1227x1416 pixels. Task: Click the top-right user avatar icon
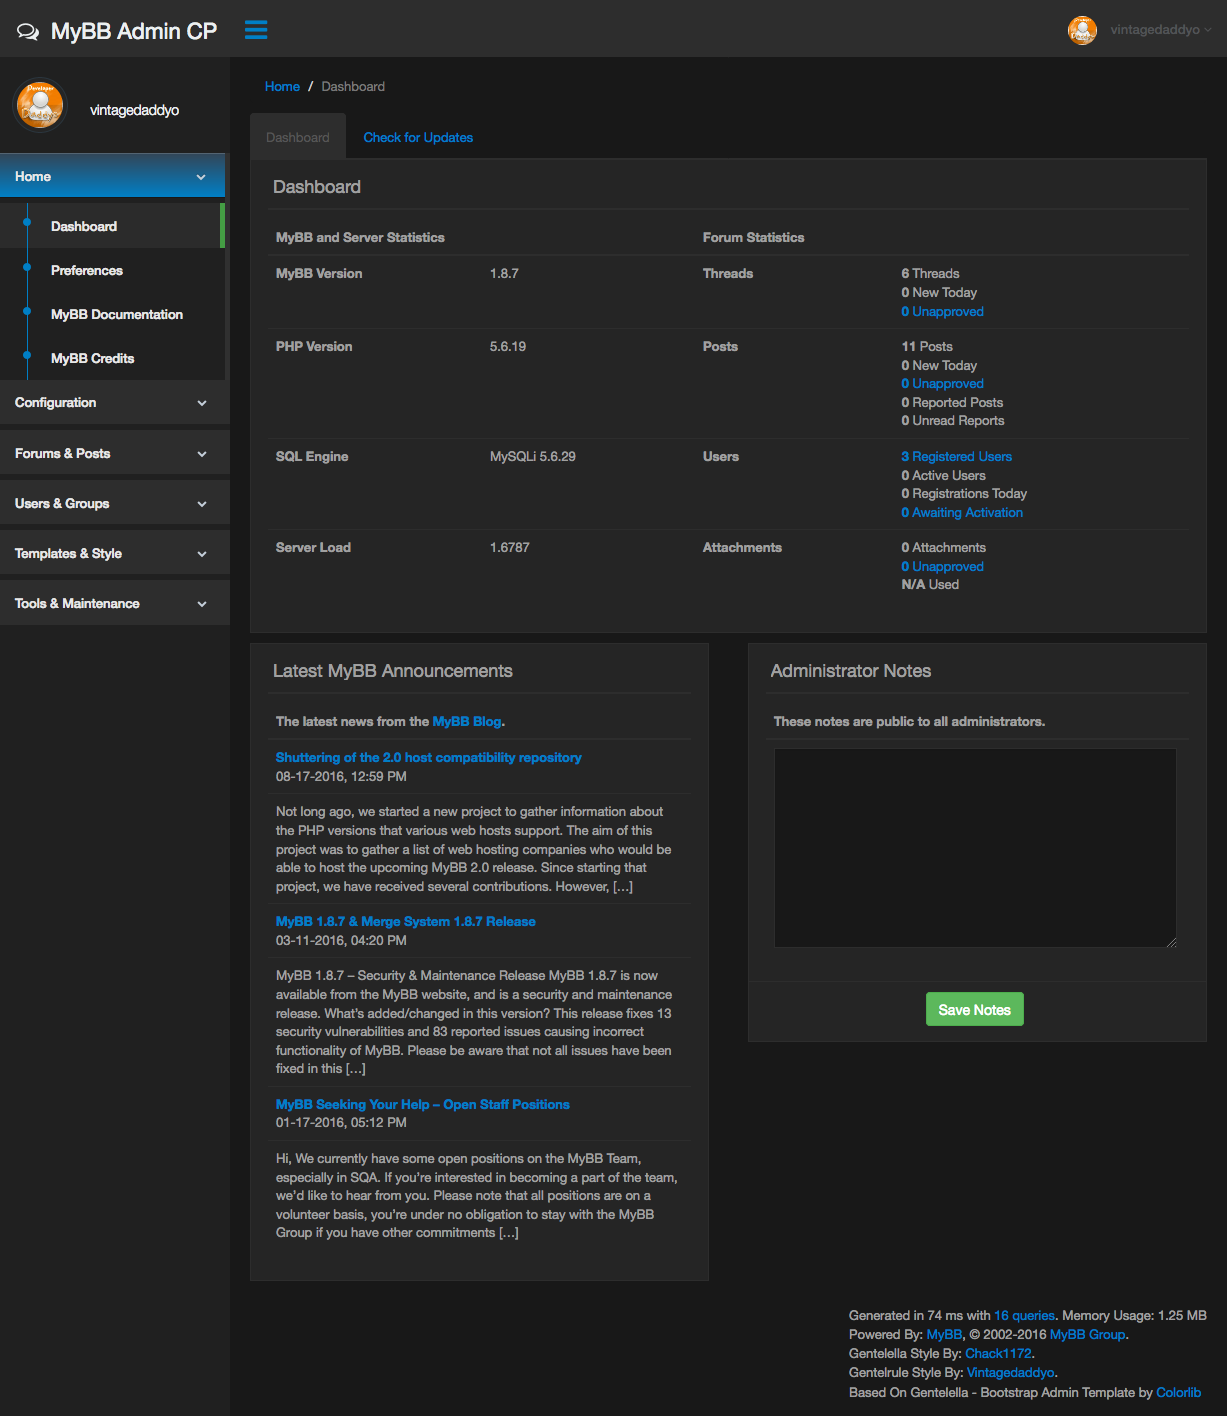(1082, 30)
